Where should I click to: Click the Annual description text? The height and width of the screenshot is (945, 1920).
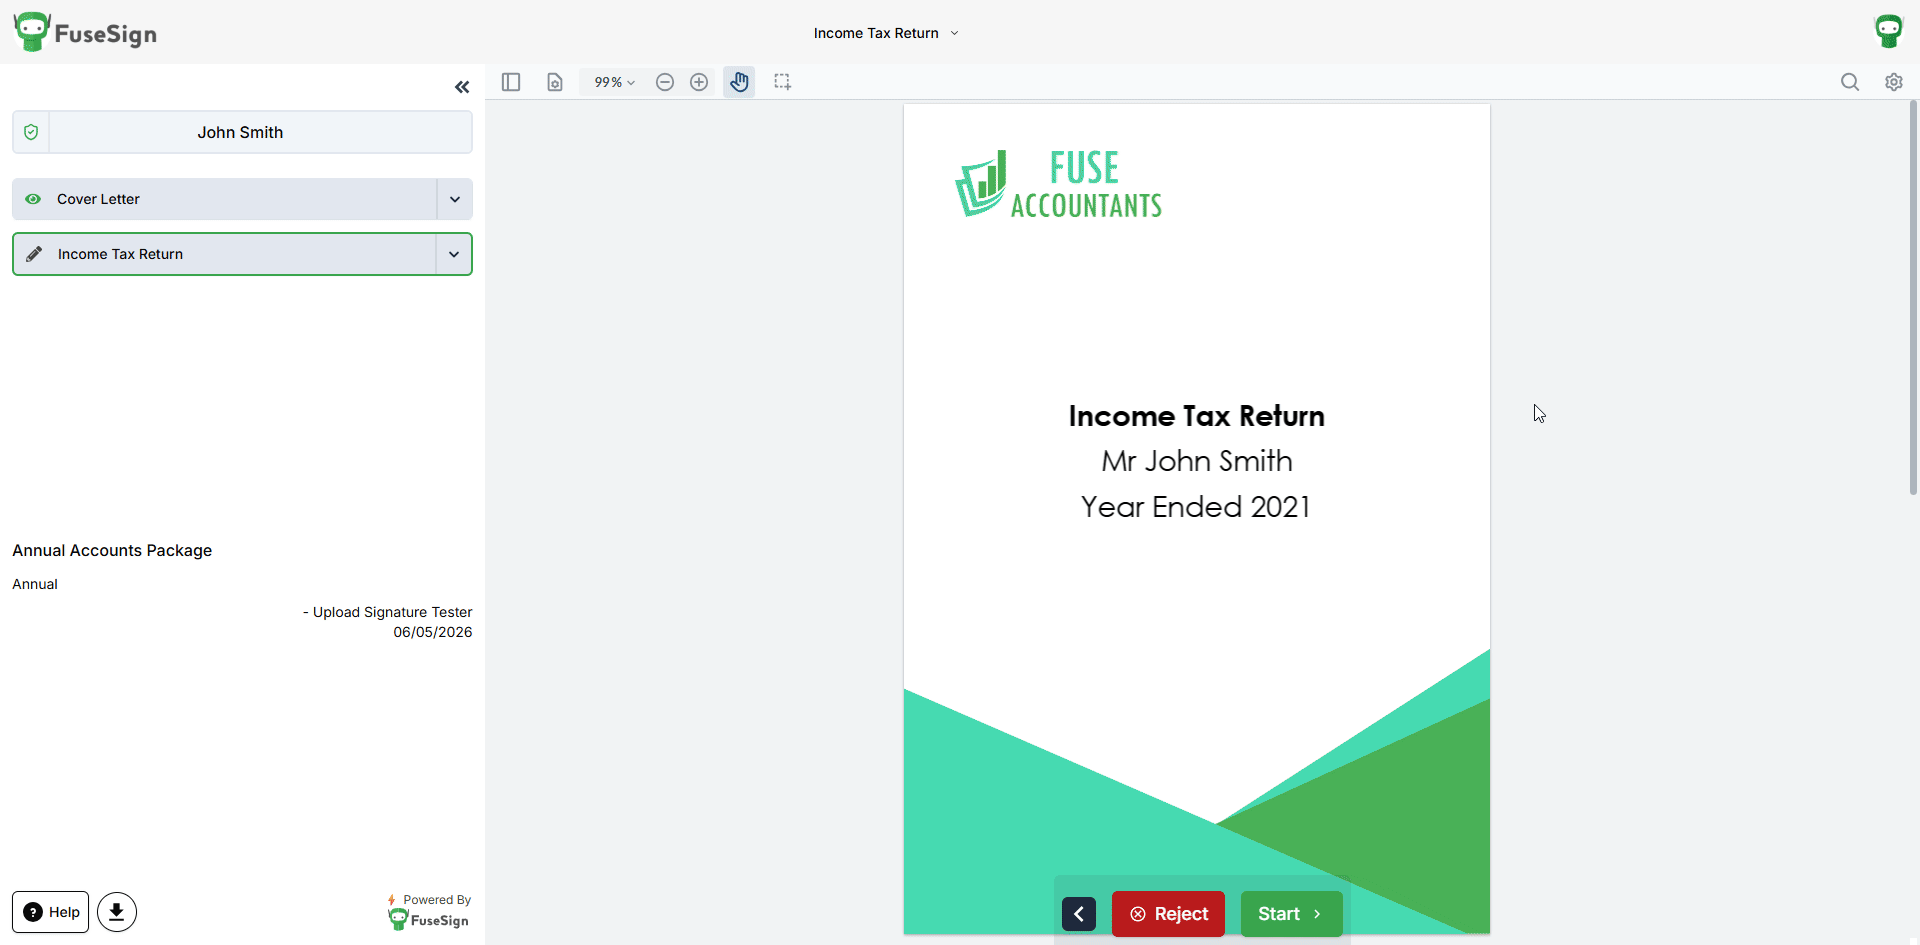pyautogui.click(x=35, y=584)
